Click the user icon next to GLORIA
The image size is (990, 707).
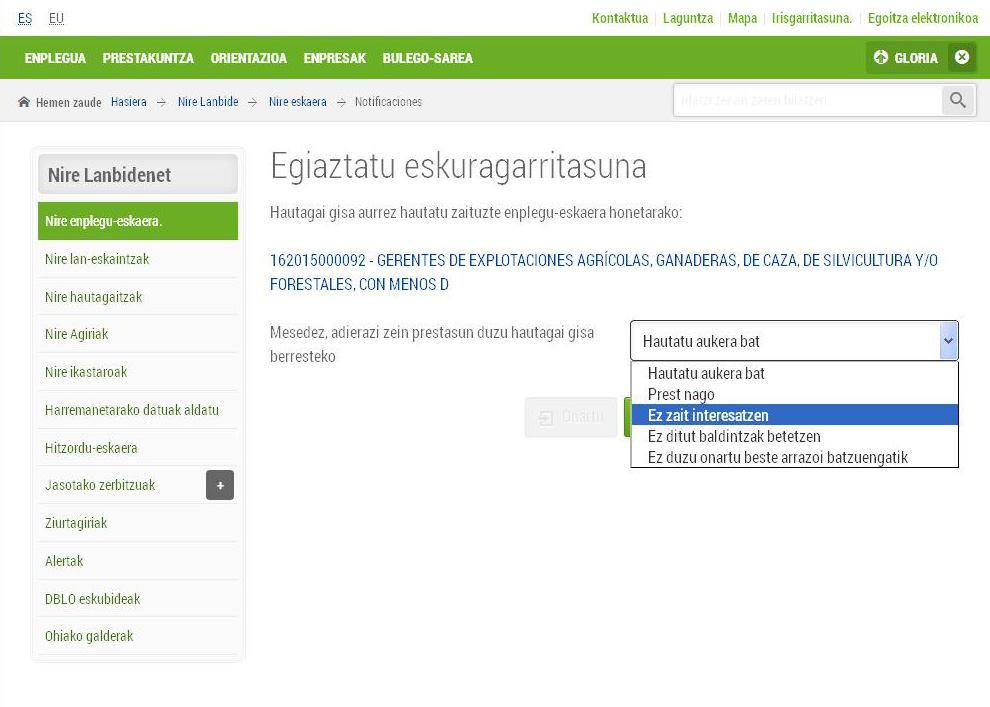click(881, 58)
